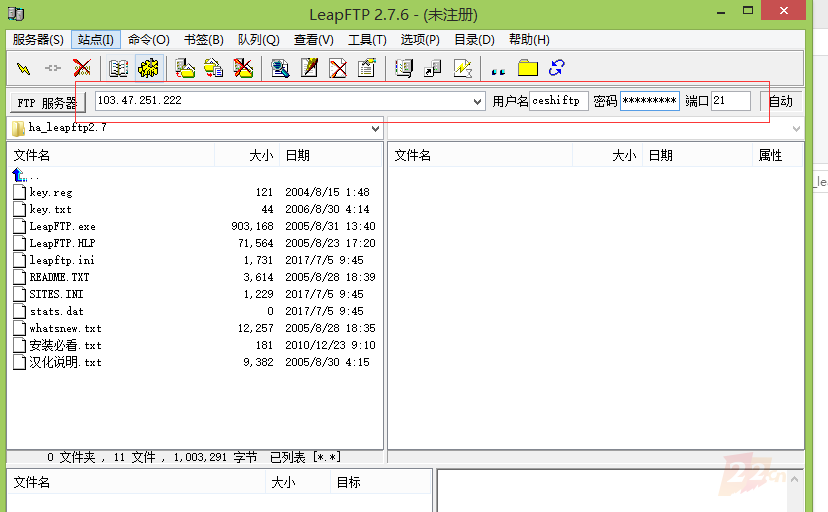Click the shortcut arrow icon
This screenshot has height=512, width=828.
pyautogui.click(x=433, y=68)
